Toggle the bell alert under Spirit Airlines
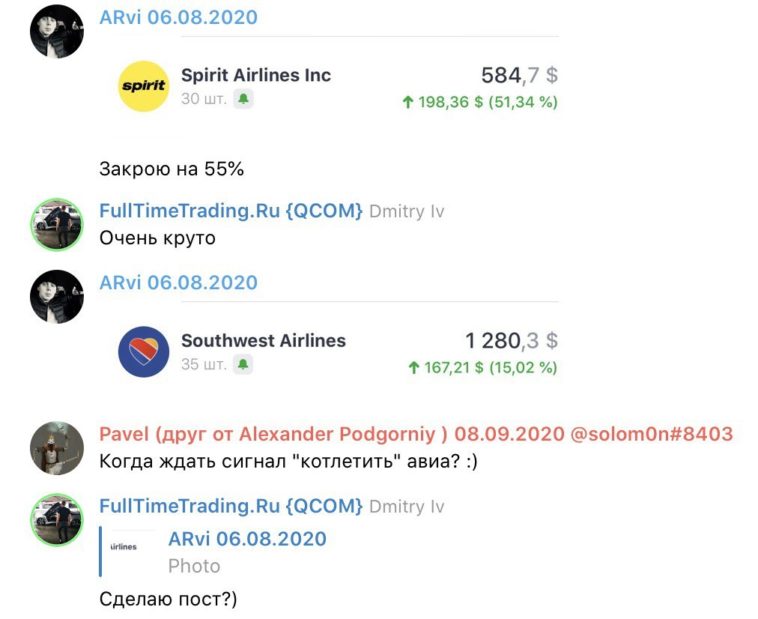 tap(243, 99)
